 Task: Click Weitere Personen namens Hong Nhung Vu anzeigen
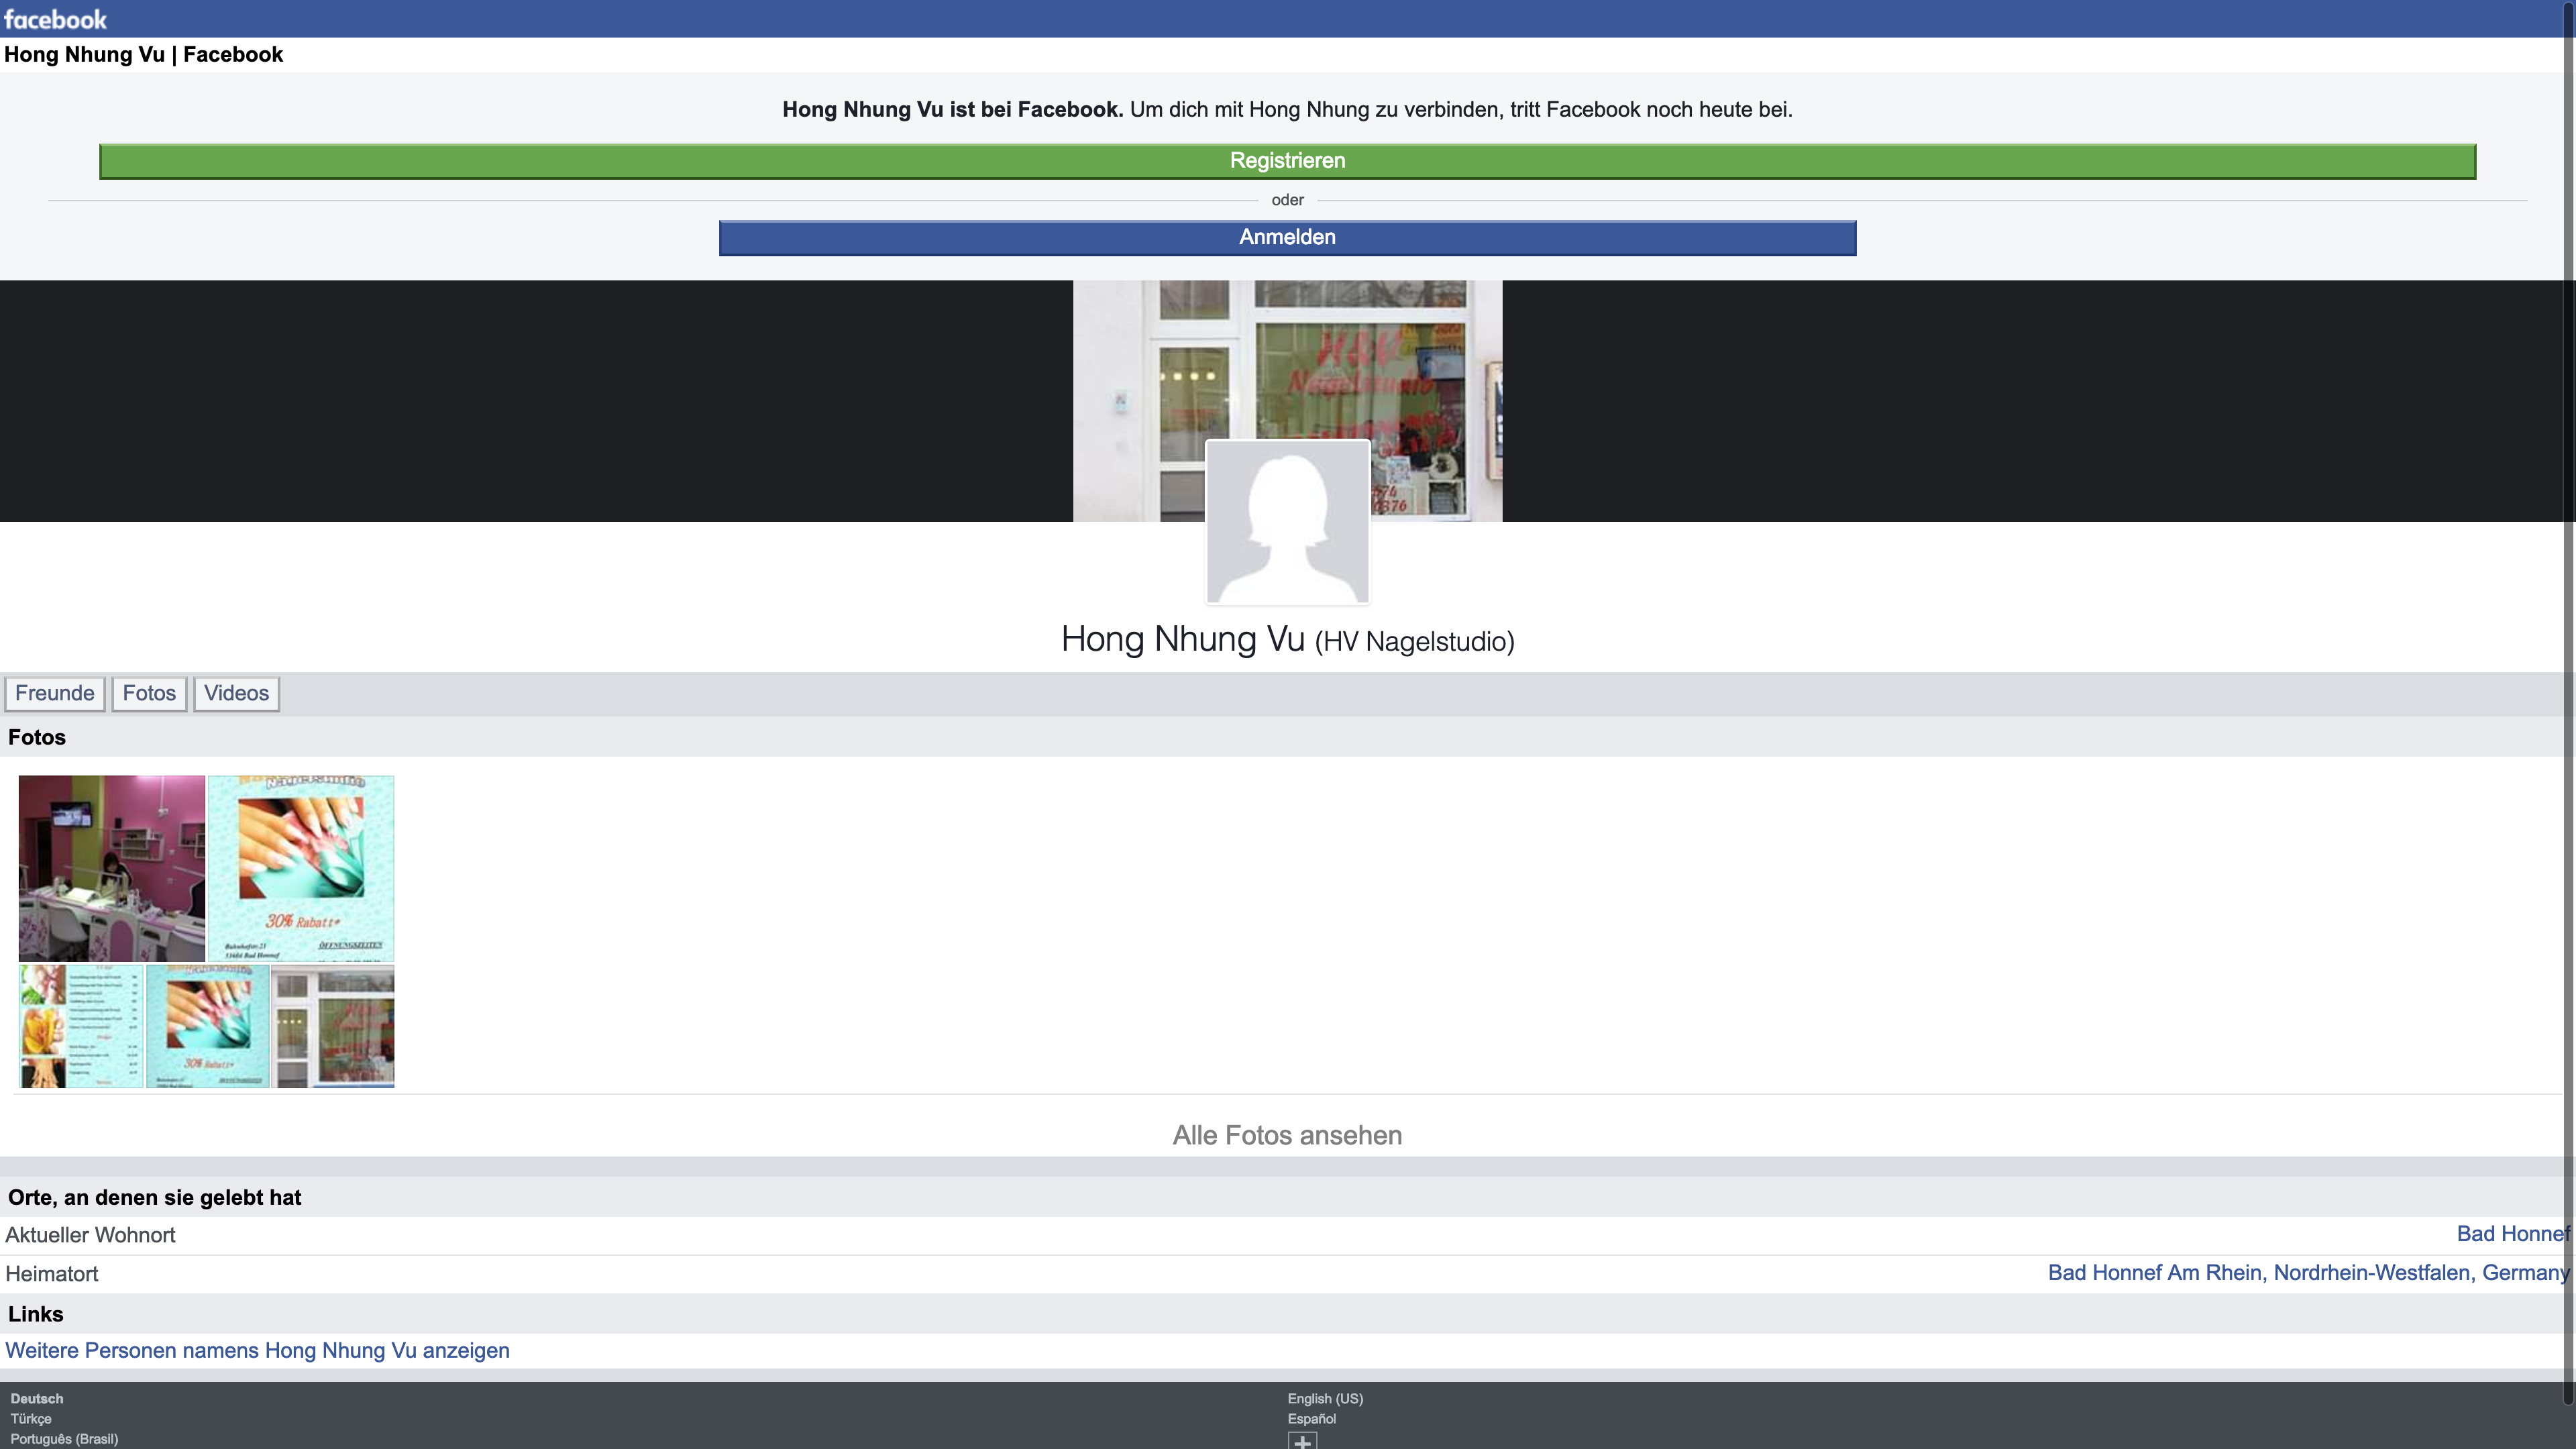click(257, 1350)
